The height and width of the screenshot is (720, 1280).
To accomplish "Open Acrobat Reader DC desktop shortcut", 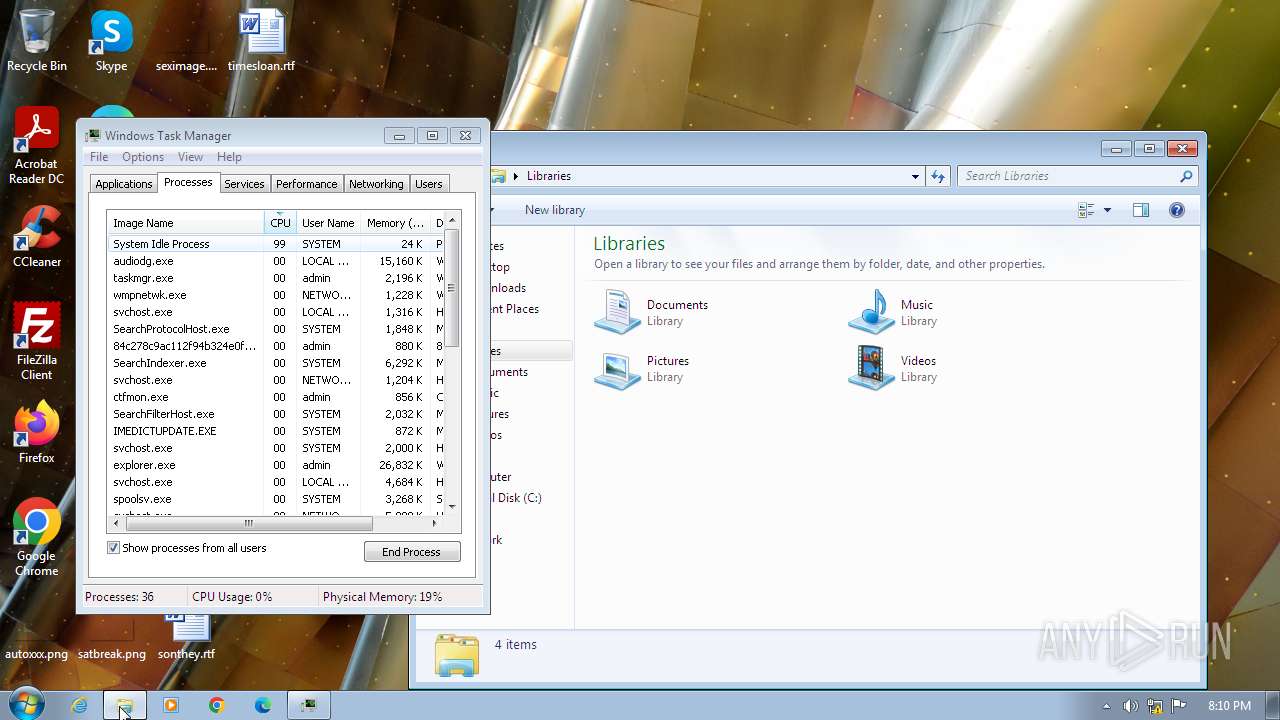I will [37, 146].
